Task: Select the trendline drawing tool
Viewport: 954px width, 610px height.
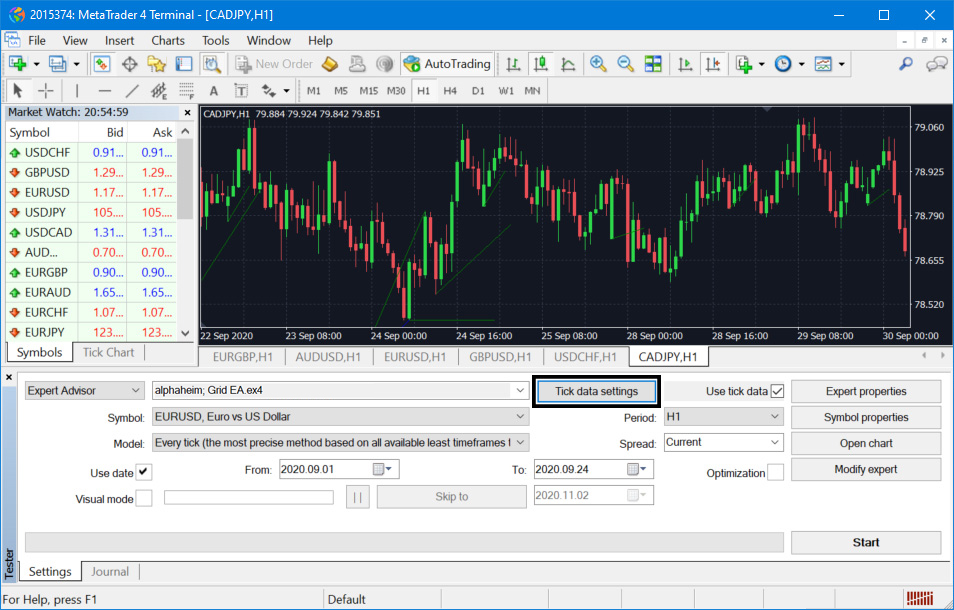Action: (x=132, y=91)
